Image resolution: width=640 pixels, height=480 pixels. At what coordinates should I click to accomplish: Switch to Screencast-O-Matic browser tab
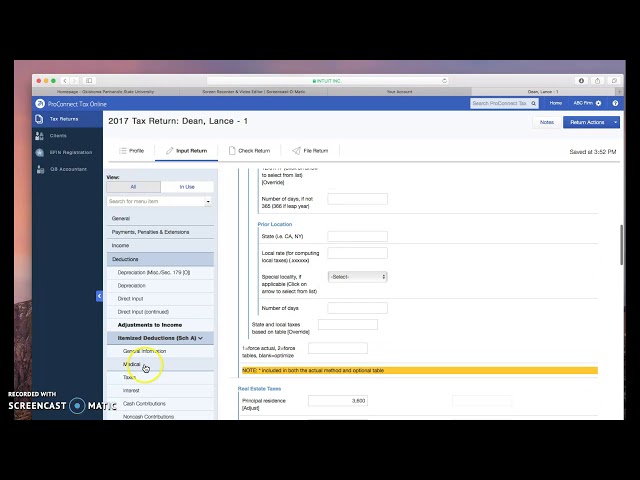[x=253, y=92]
